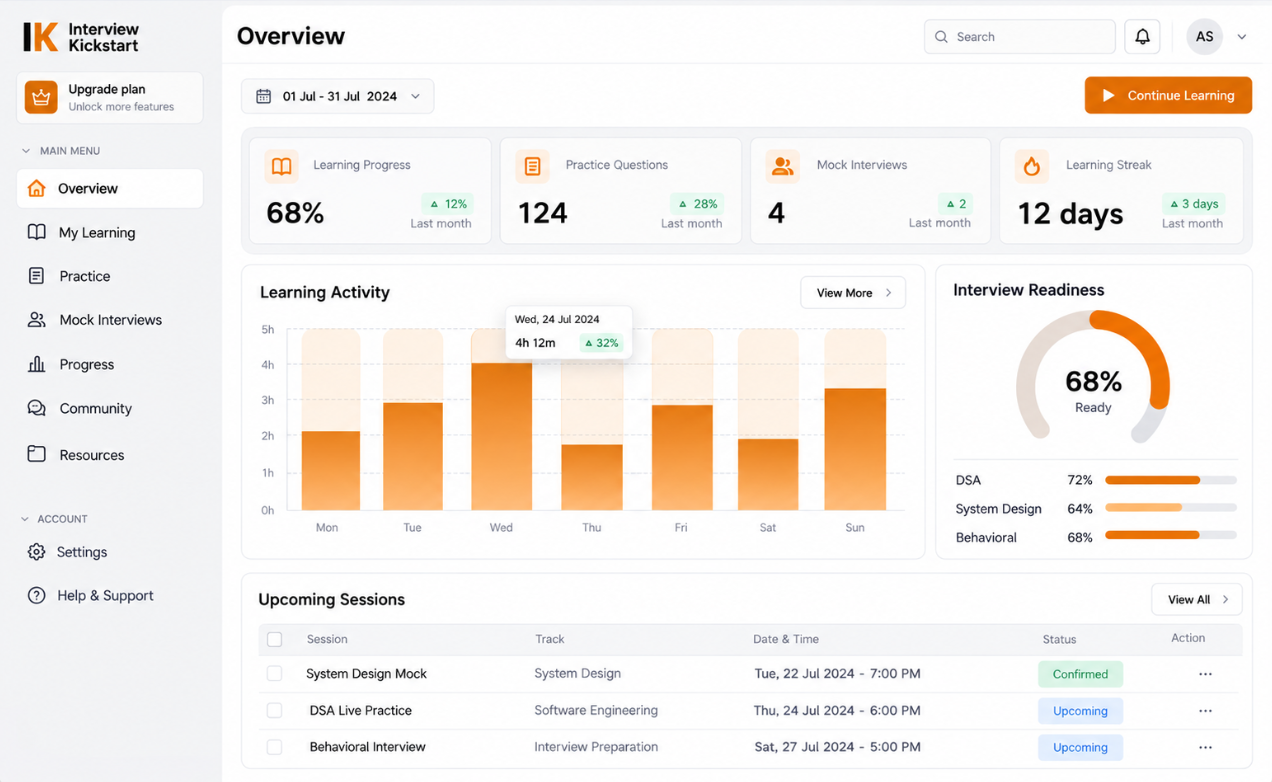
Task: Click View All in Upcoming Sessions
Action: (1197, 600)
